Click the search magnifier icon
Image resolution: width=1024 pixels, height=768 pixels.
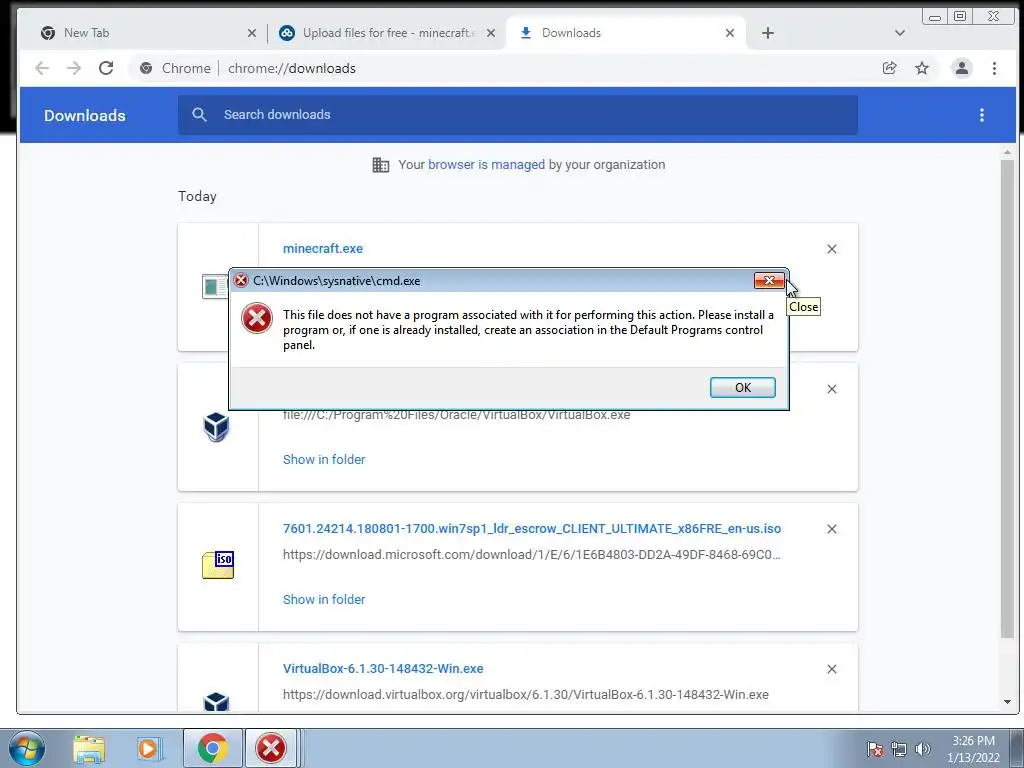[x=199, y=115]
